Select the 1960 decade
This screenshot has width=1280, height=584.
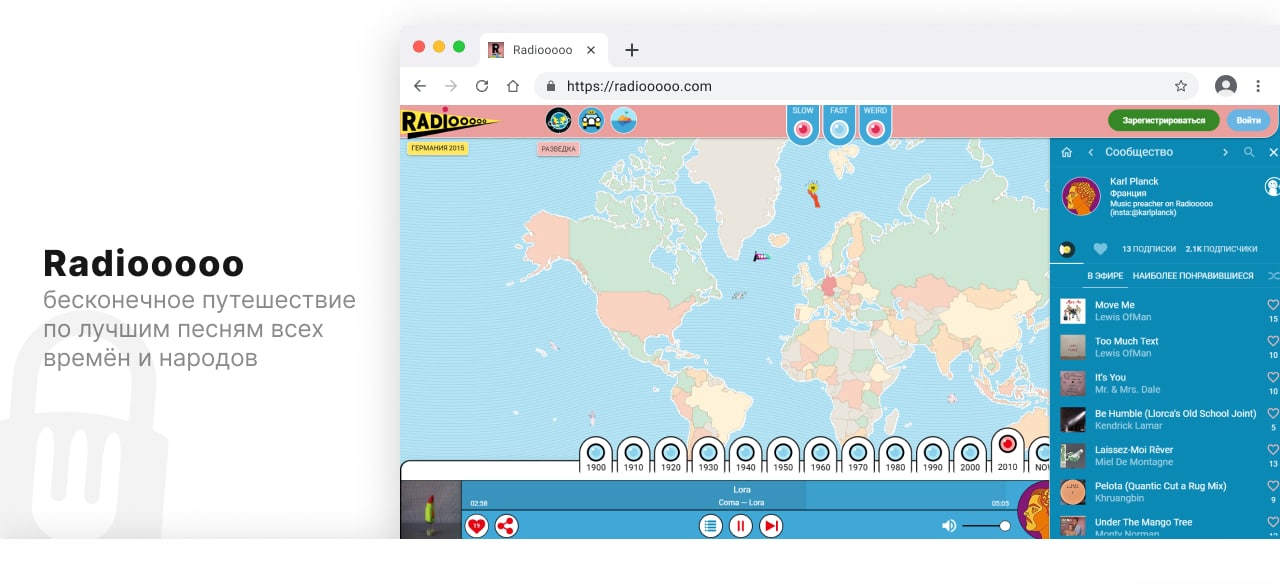coord(820,455)
